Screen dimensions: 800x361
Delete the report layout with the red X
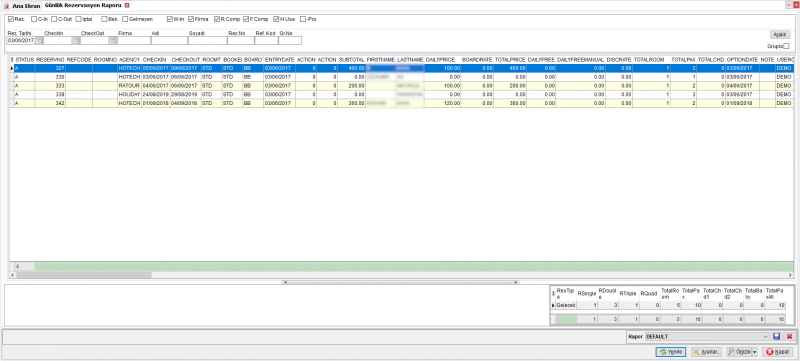click(x=789, y=337)
